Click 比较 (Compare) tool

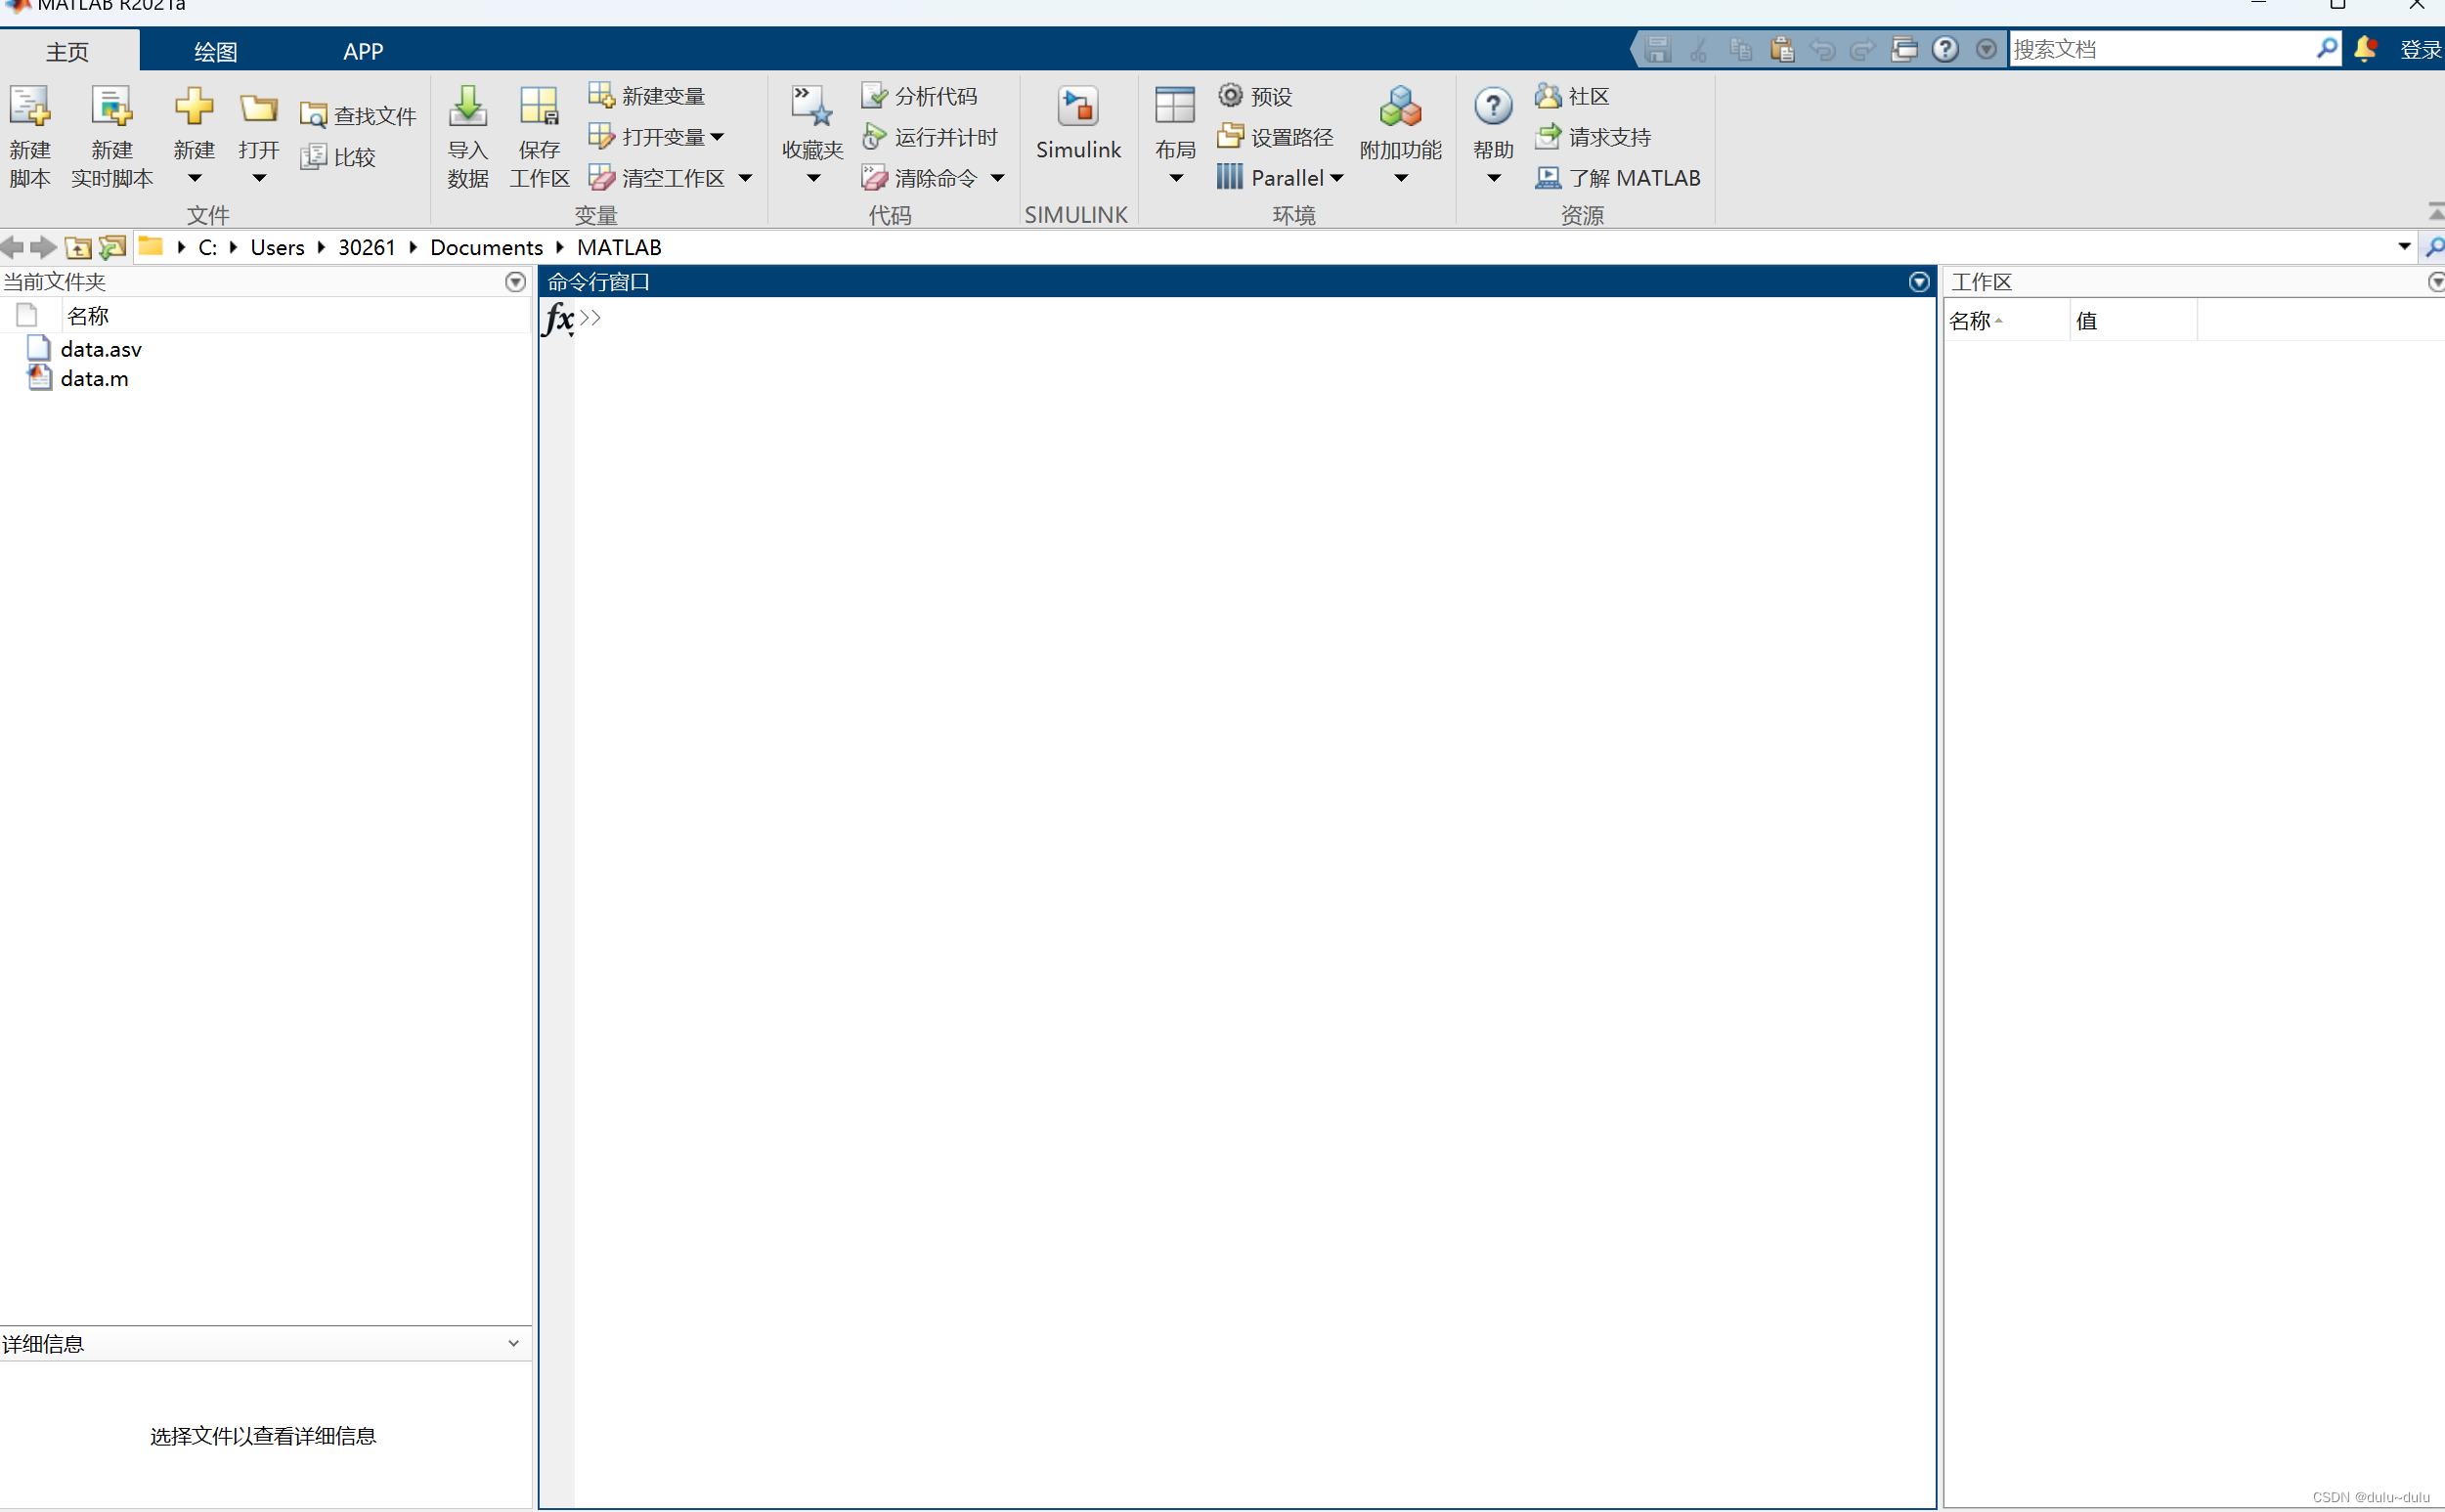[338, 157]
